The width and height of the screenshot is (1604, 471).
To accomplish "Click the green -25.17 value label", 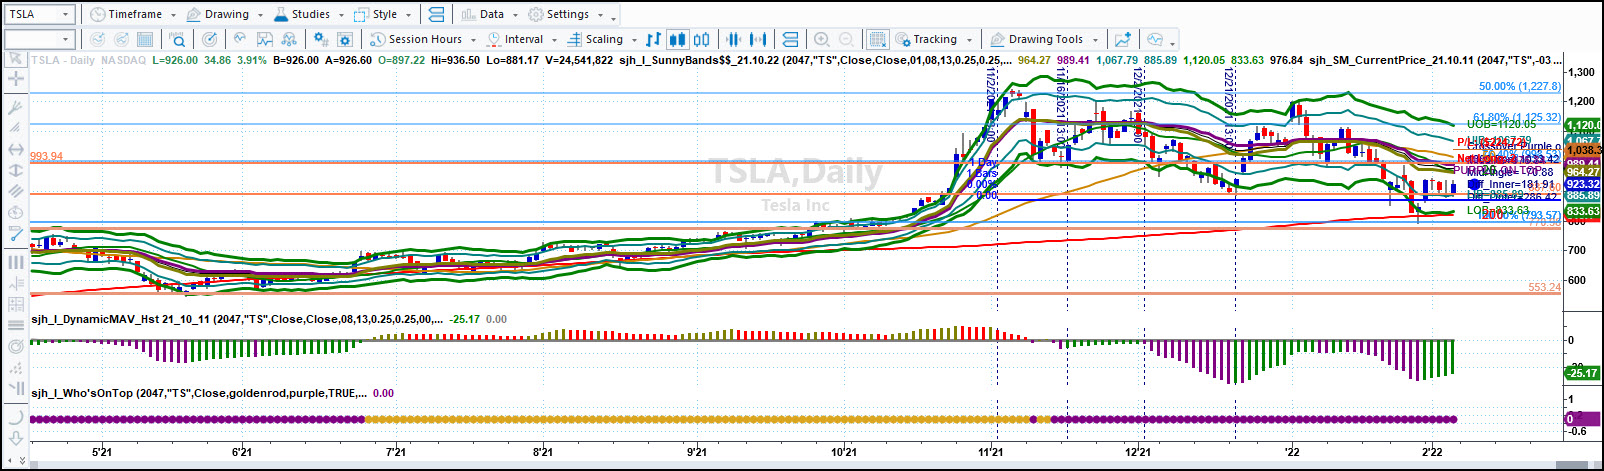I will (1582, 373).
